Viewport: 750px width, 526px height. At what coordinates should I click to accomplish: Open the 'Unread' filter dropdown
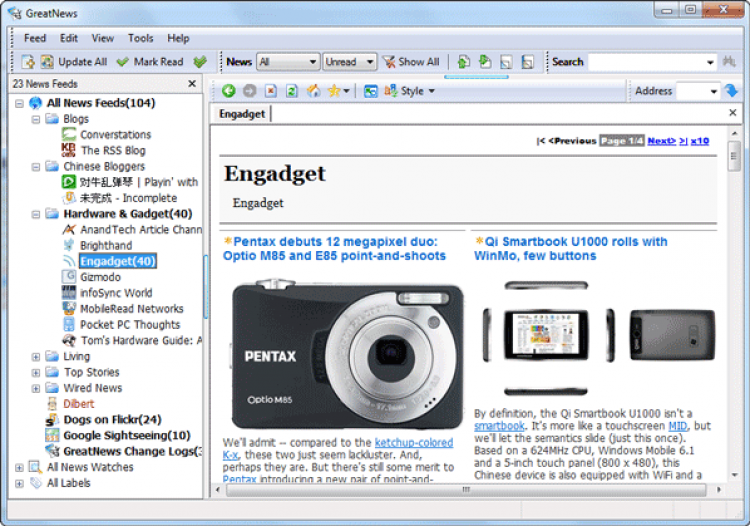(x=349, y=62)
